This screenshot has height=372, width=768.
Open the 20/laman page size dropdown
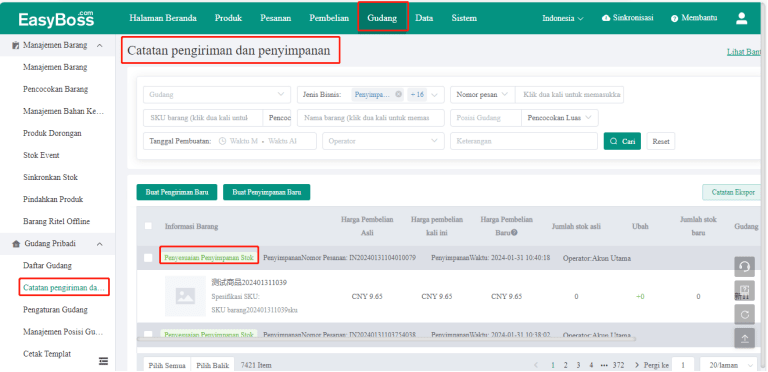tap(728, 365)
